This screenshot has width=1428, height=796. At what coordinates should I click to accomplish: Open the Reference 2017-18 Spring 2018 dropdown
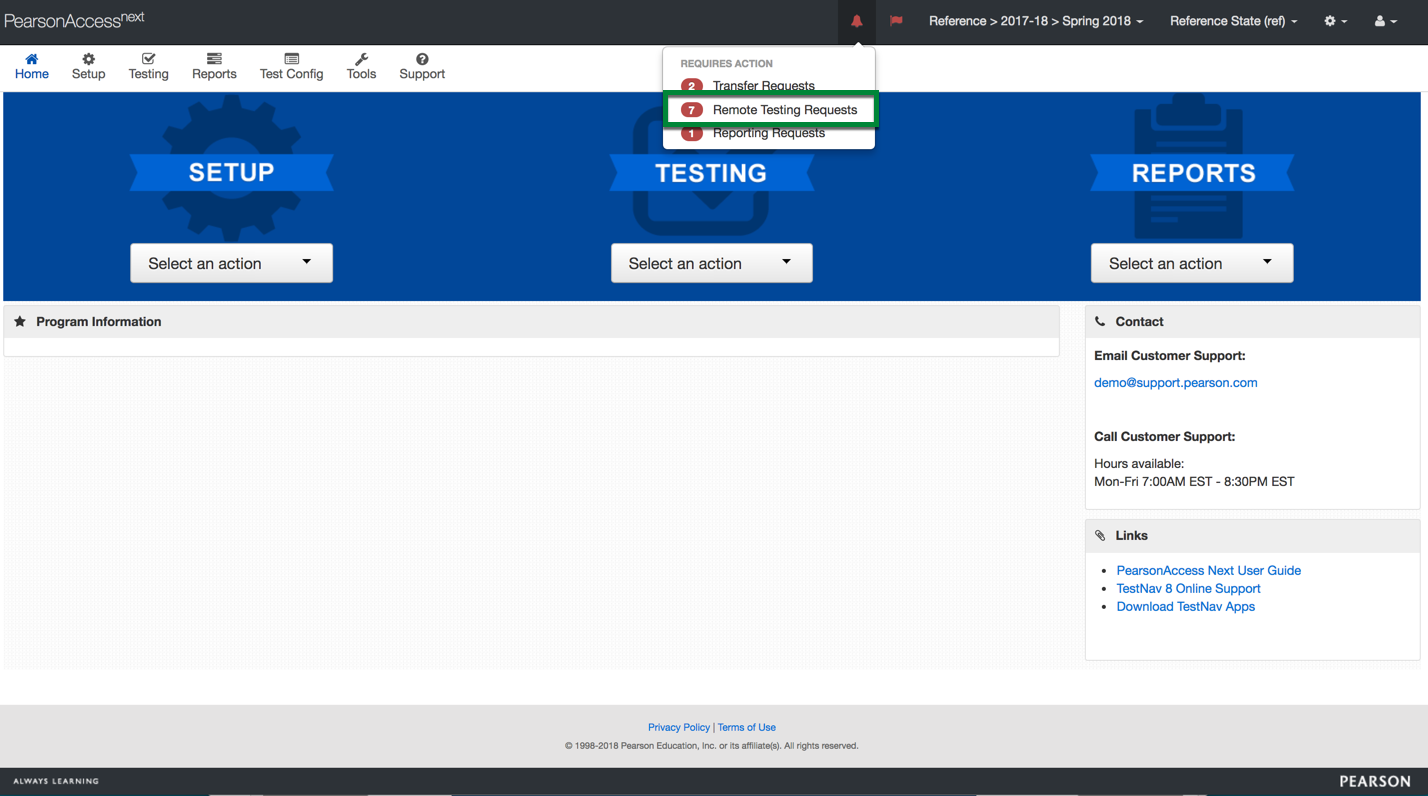click(1035, 21)
